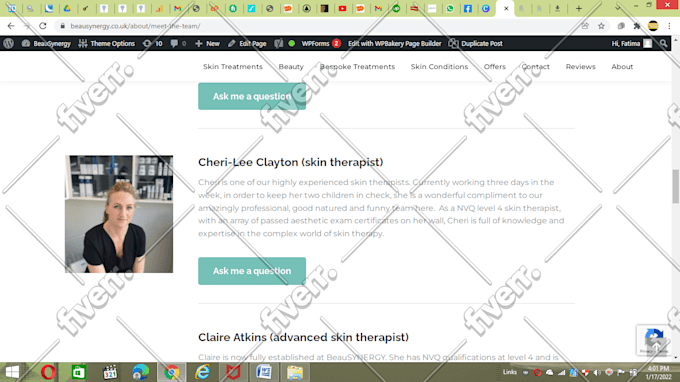Open a new tab with the plus button

tap(579, 8)
